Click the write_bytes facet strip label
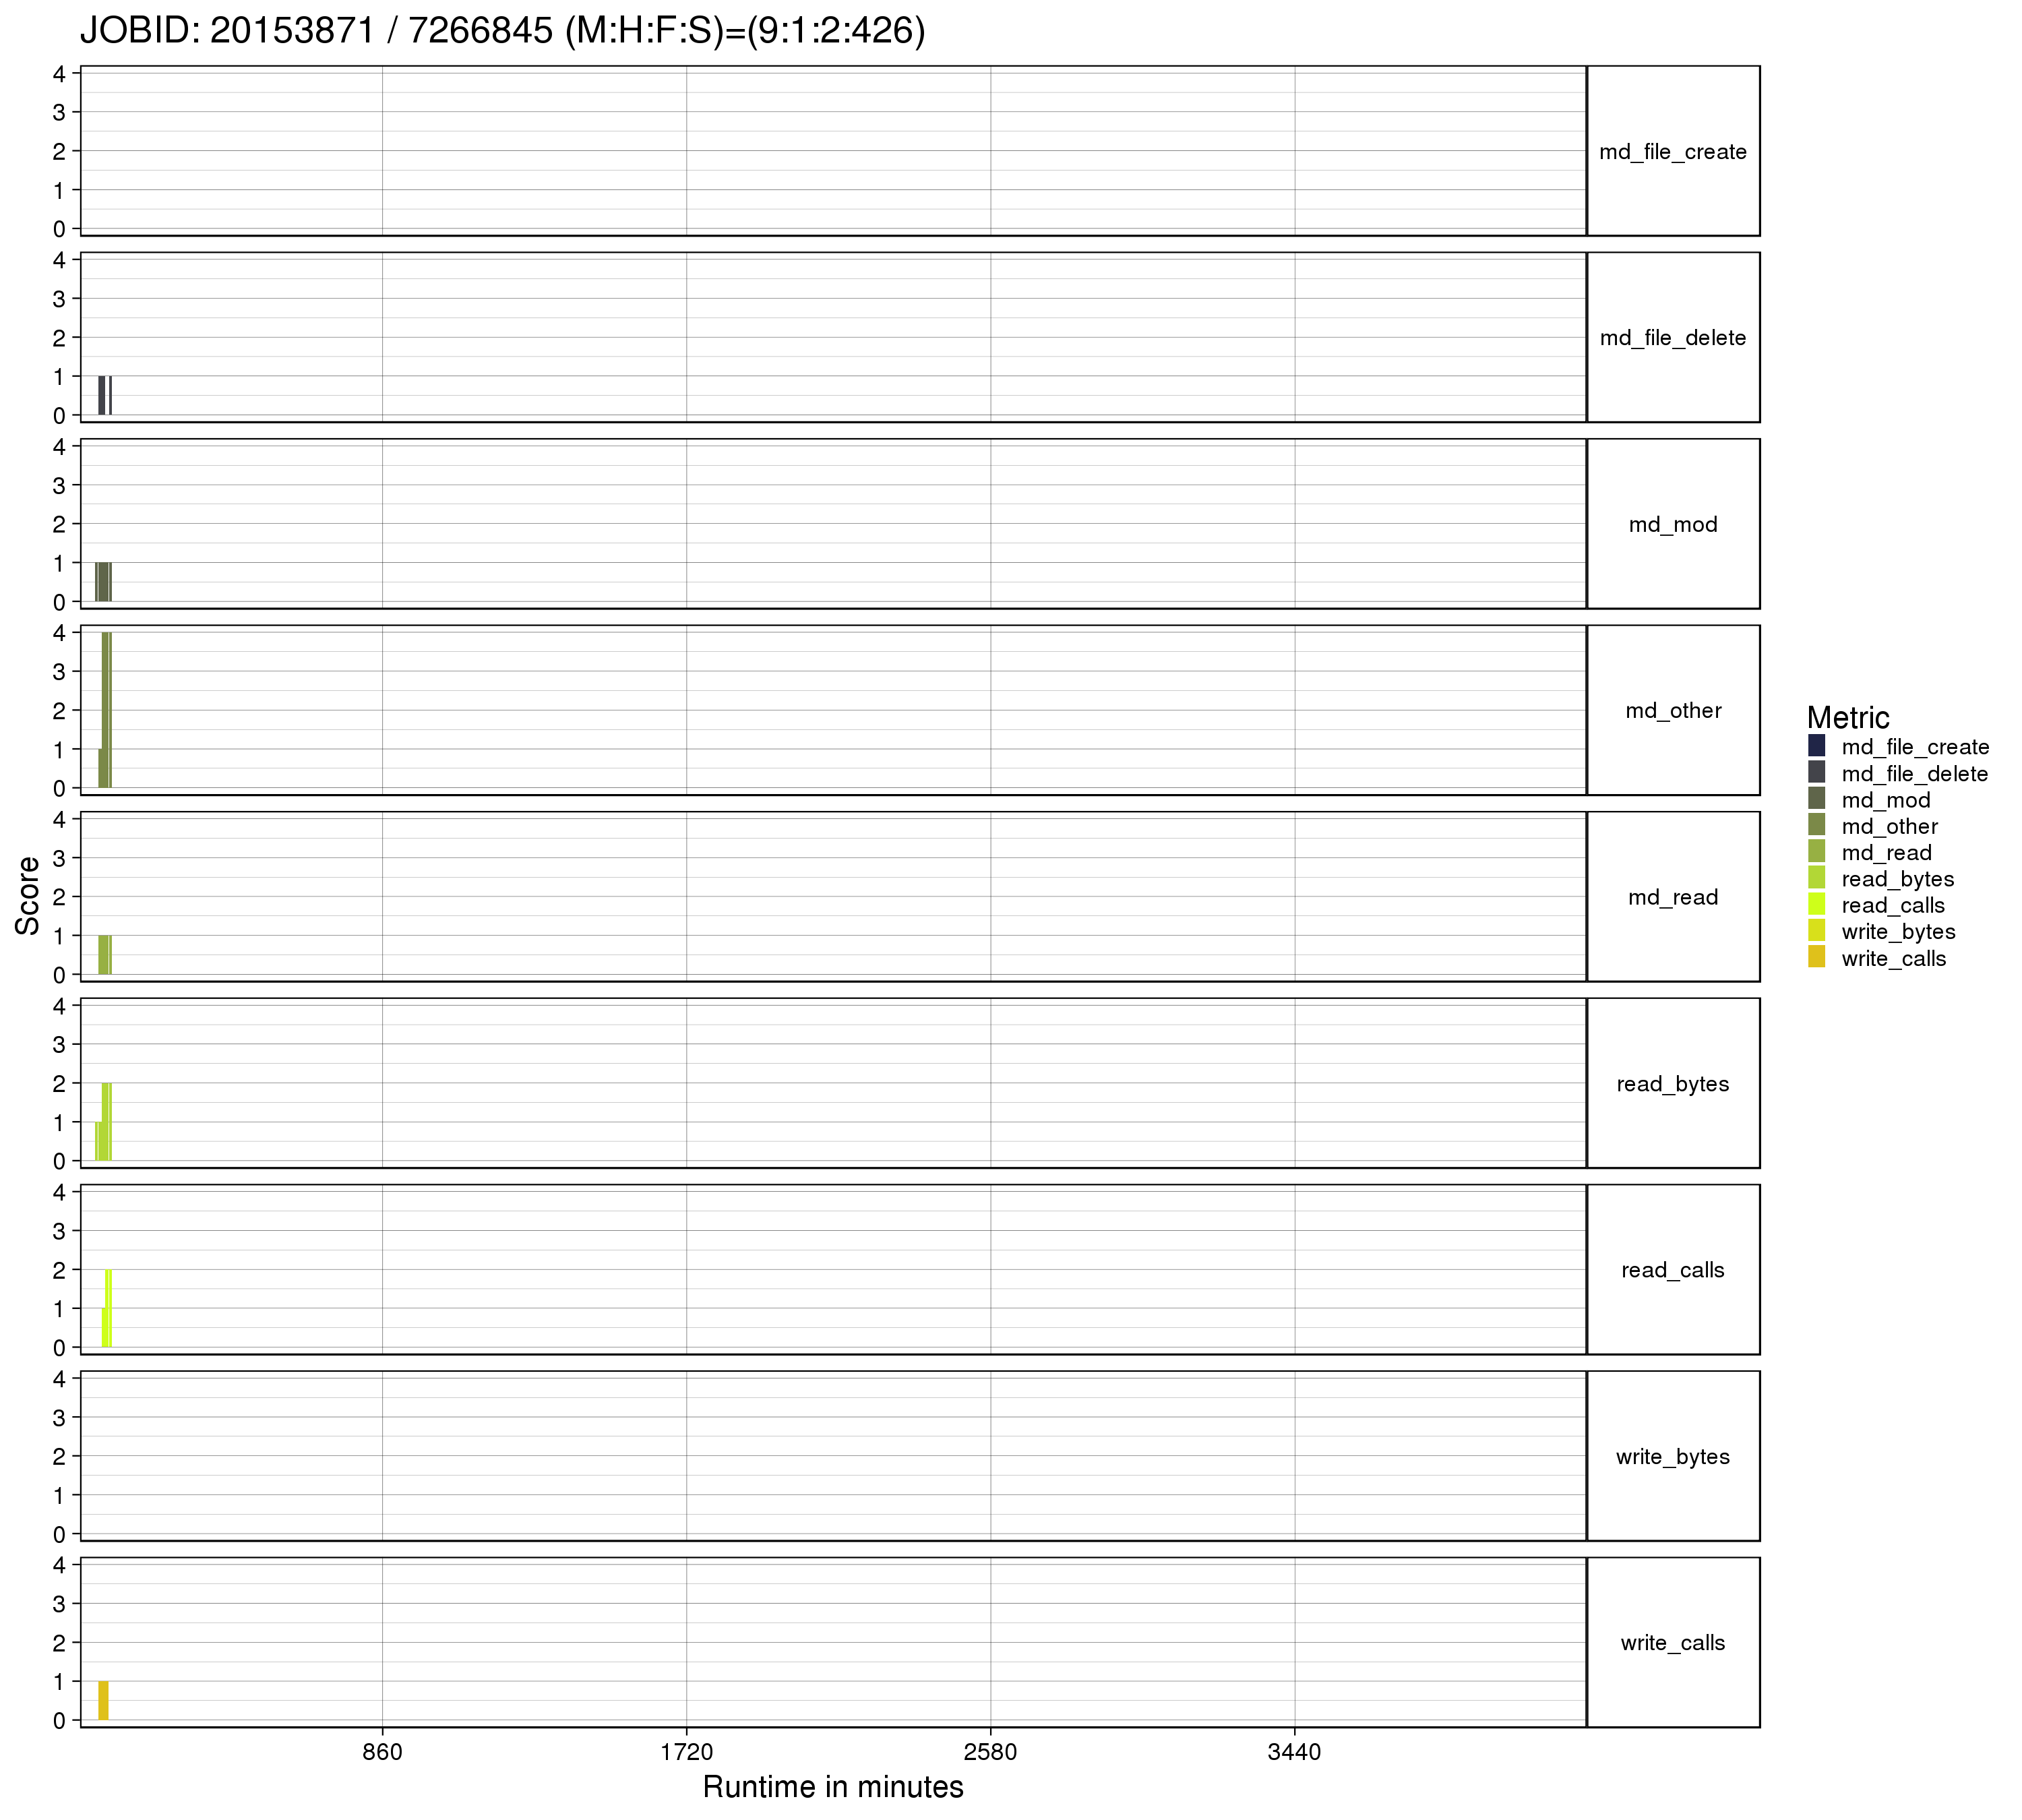This screenshot has width=2022, height=1820. 1673,1457
